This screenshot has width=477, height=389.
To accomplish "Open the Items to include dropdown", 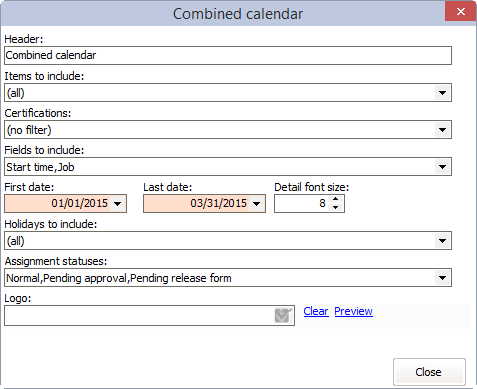I will 443,93.
